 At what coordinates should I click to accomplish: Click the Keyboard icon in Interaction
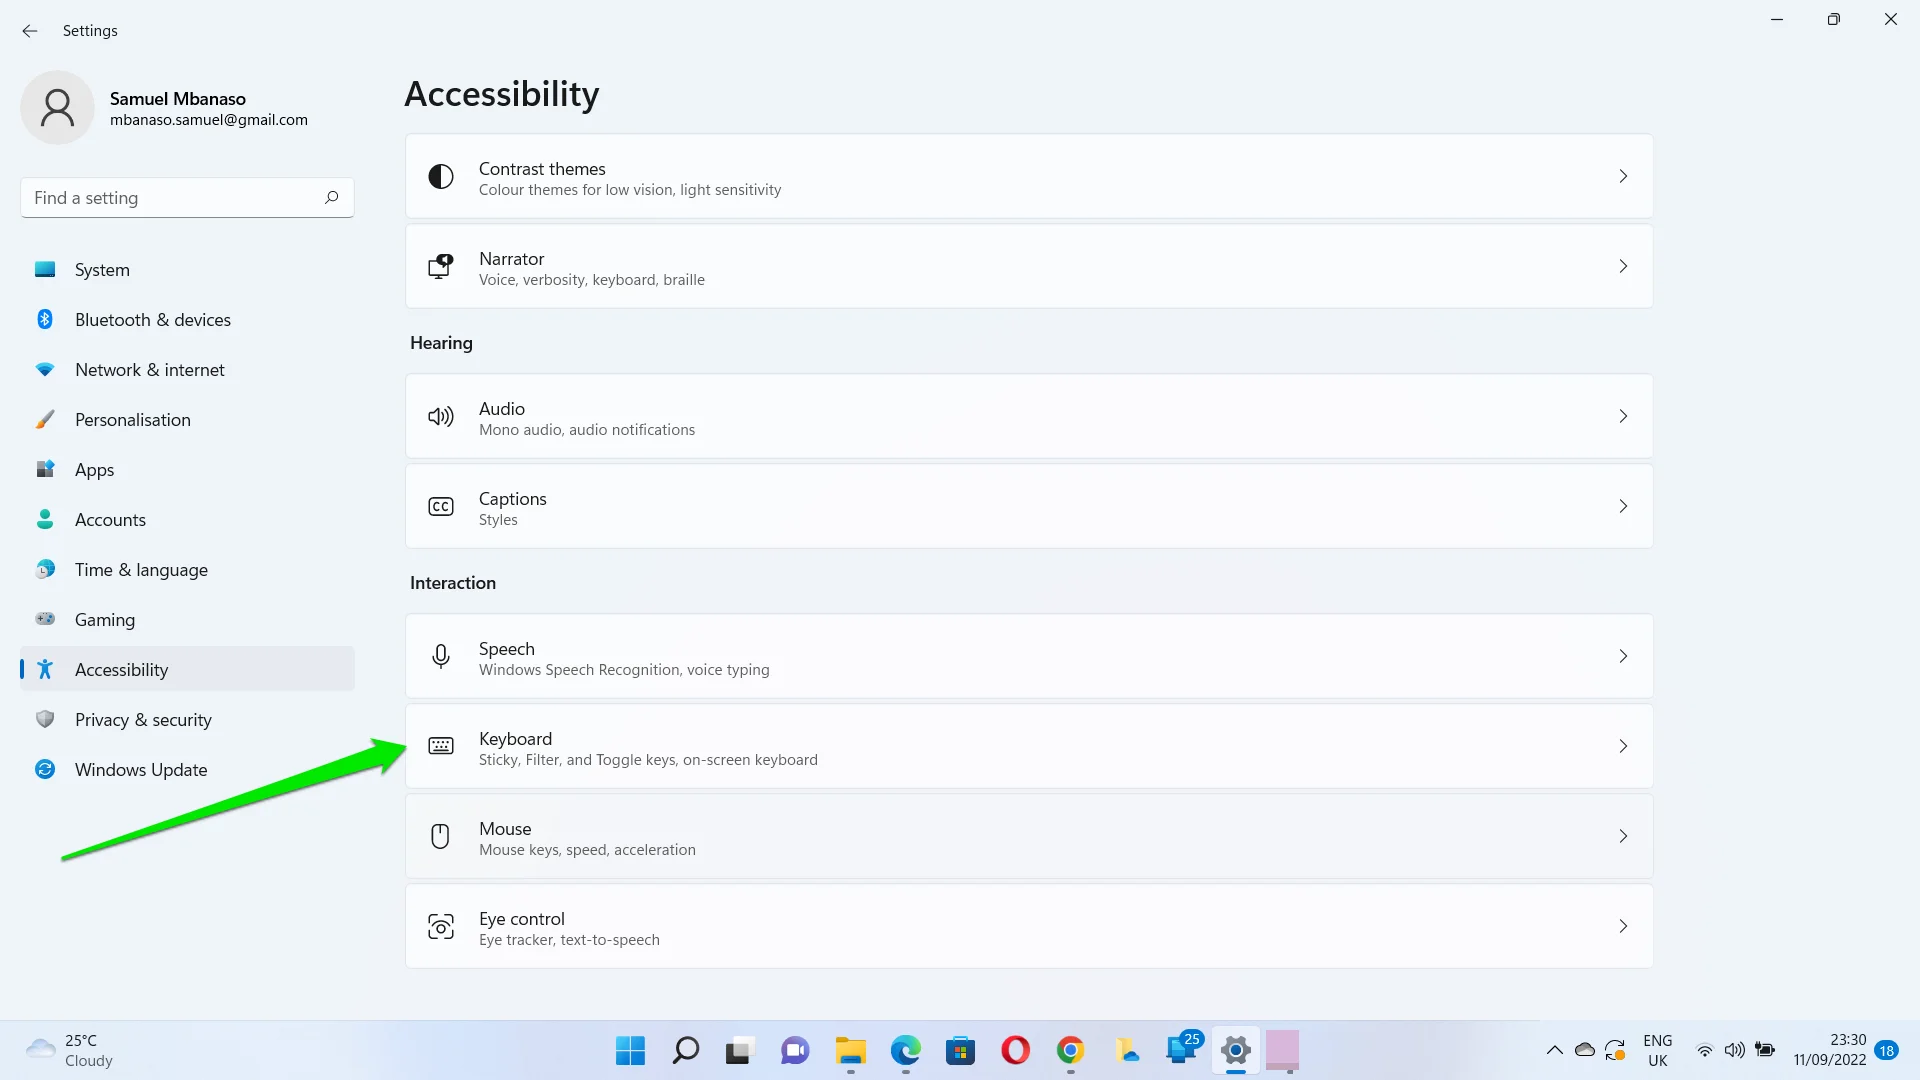coord(441,746)
